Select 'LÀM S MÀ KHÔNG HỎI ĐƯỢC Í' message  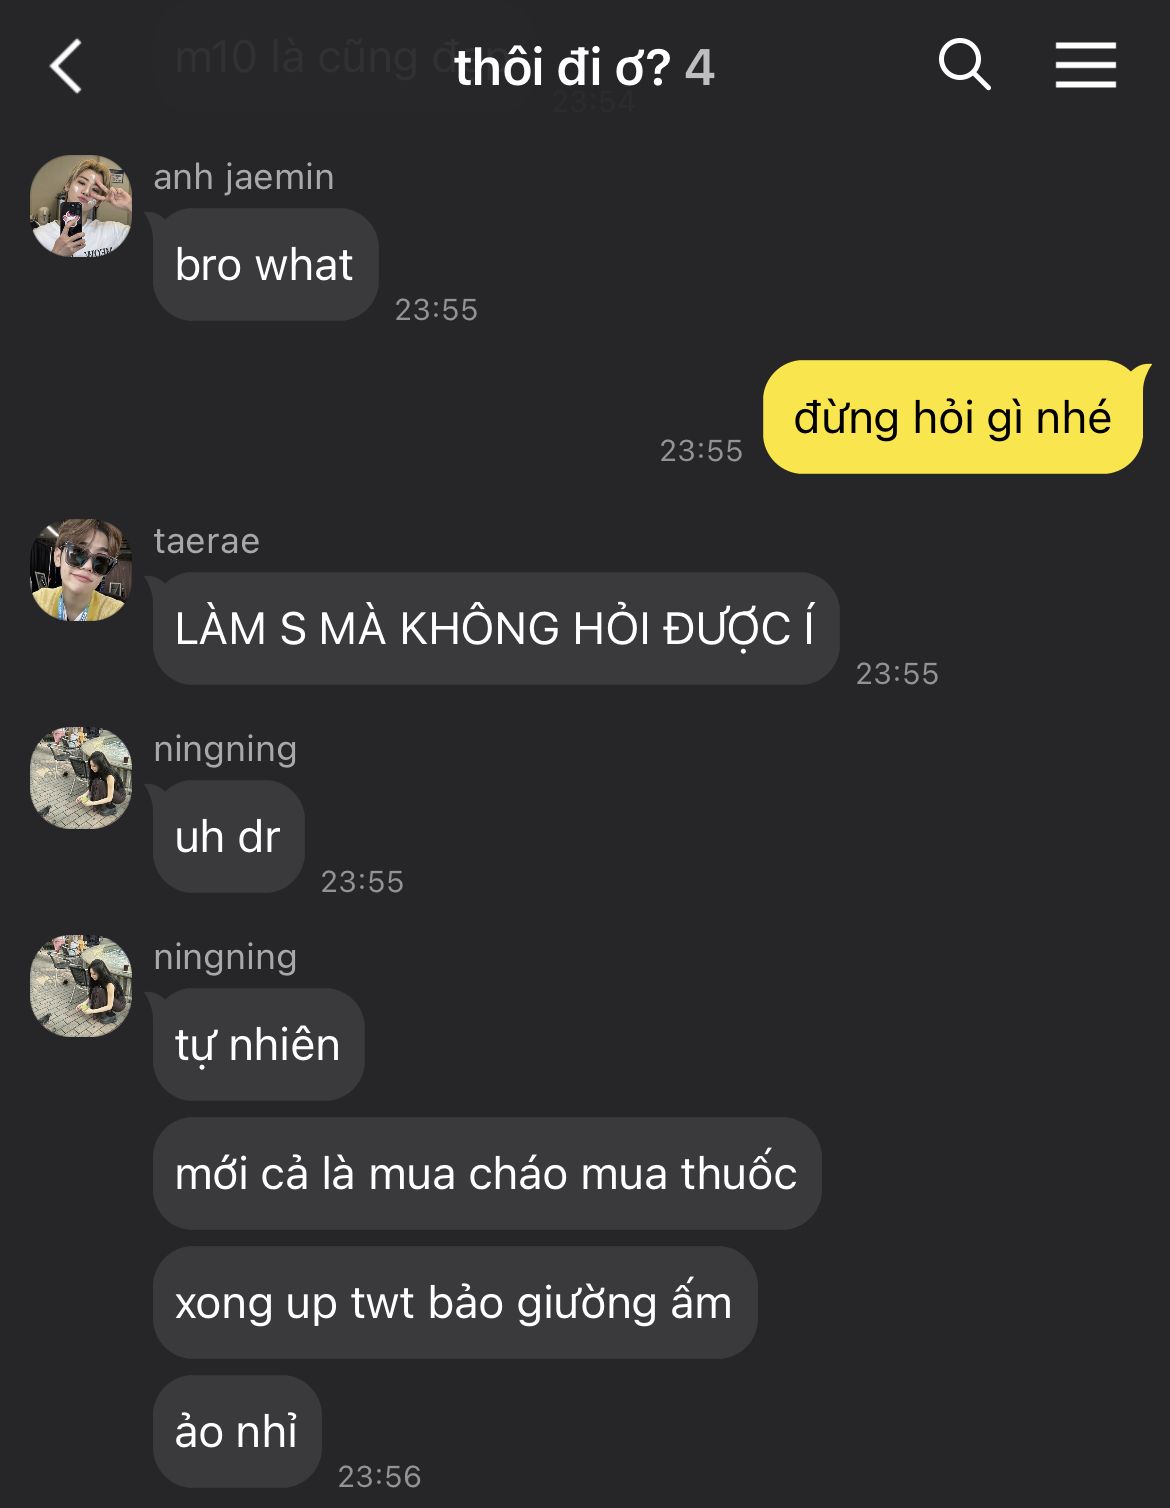pos(495,629)
